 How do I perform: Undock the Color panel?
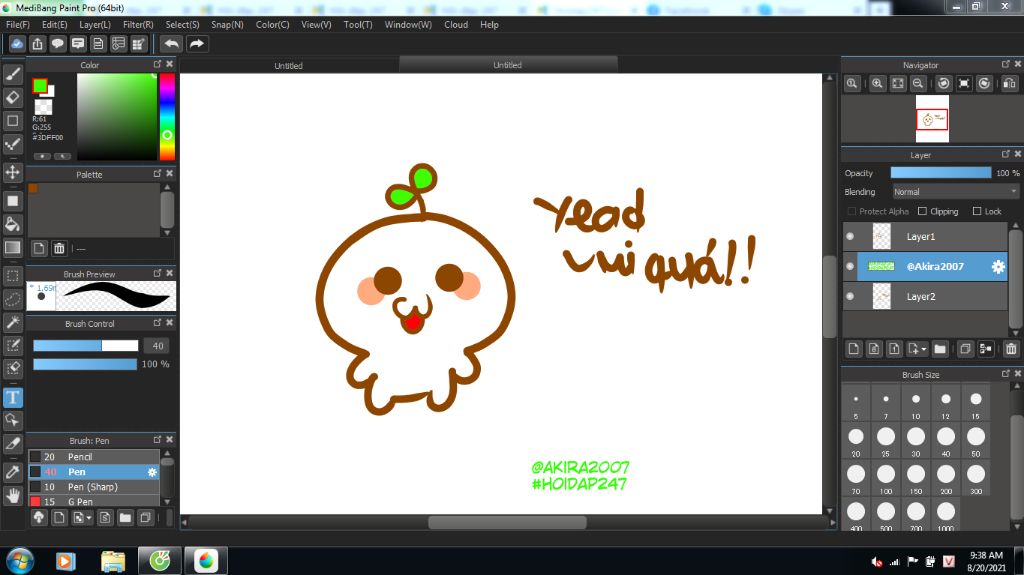click(157, 64)
